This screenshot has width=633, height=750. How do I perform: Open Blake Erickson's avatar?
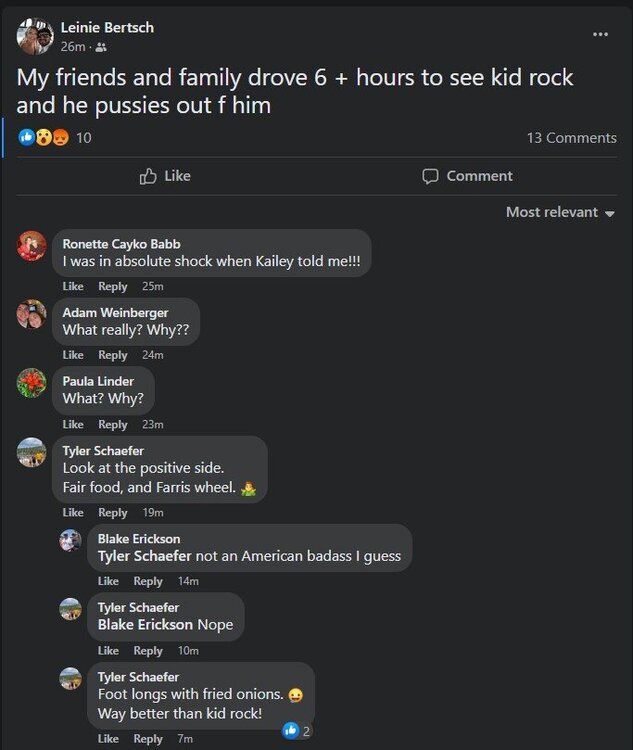70,540
